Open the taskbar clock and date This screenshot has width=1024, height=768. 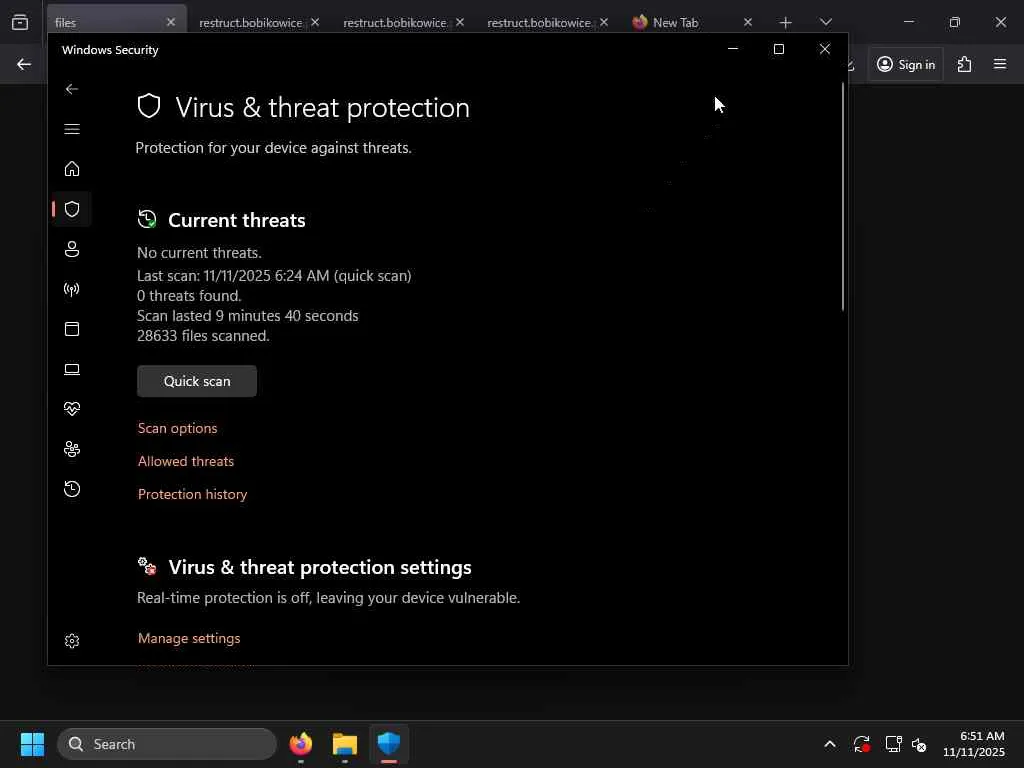(974, 744)
